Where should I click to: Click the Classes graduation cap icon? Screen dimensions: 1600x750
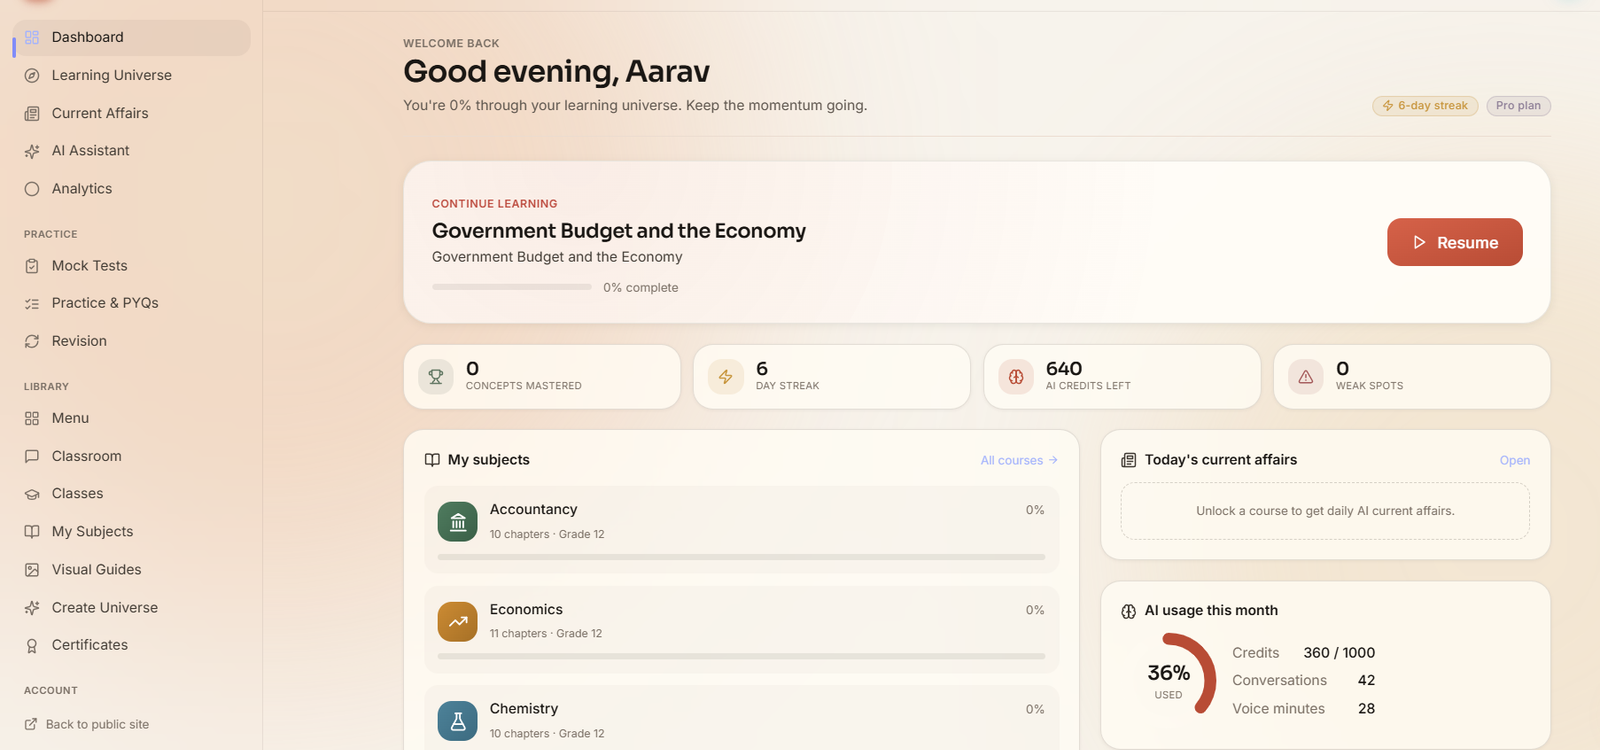(x=32, y=494)
